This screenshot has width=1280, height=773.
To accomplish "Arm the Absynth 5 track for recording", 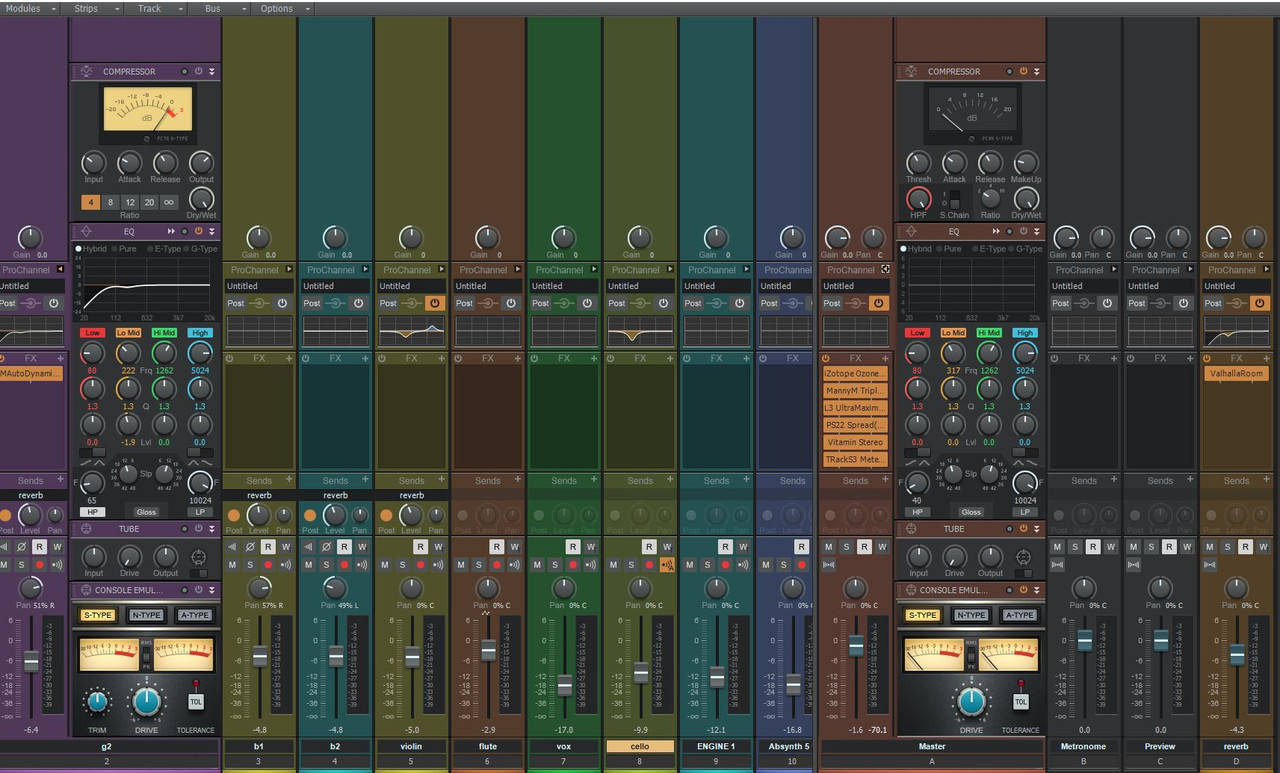I will click(x=801, y=565).
